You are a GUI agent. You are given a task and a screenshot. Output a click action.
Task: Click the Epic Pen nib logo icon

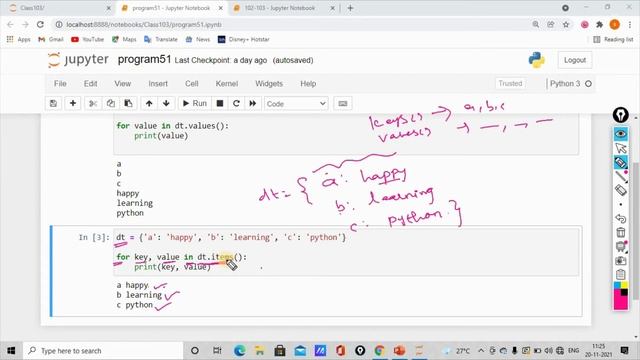(x=621, y=115)
